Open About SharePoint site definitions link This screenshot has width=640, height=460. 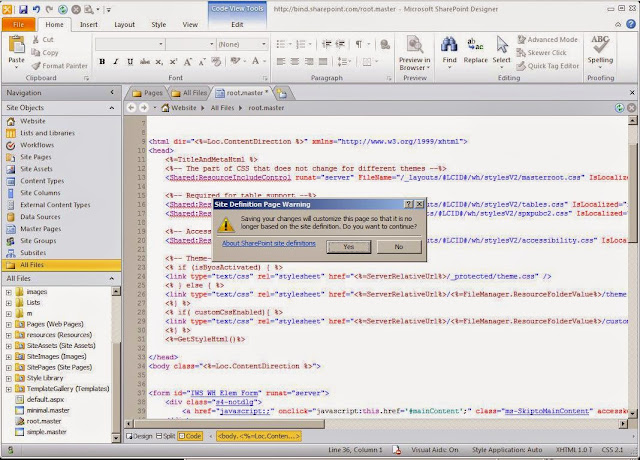pyautogui.click(x=268, y=243)
